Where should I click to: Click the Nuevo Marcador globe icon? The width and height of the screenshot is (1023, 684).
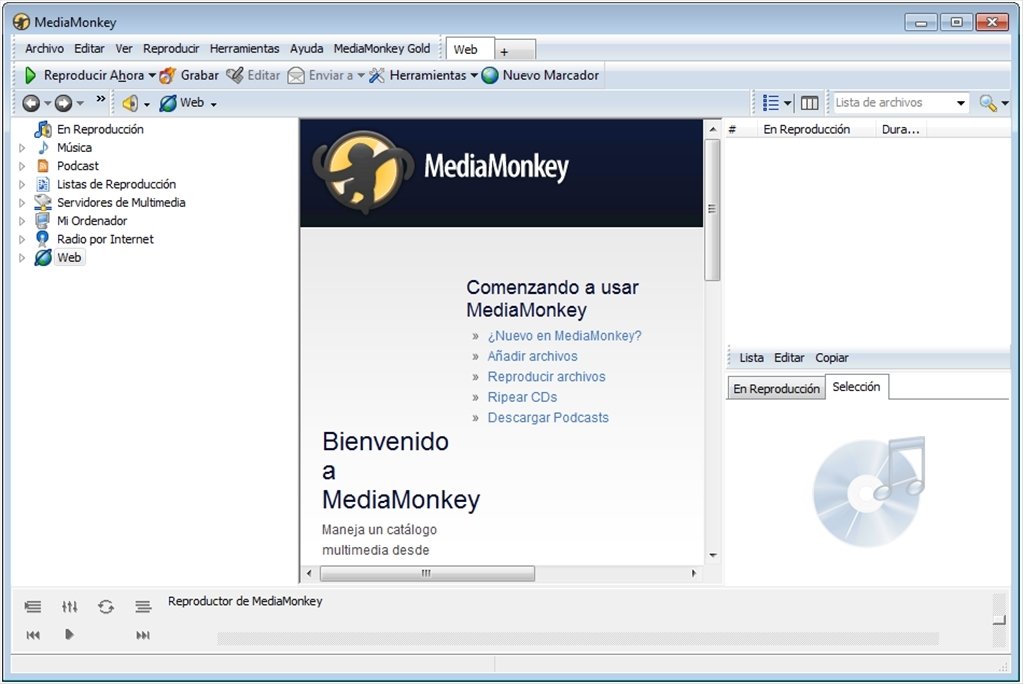click(490, 76)
